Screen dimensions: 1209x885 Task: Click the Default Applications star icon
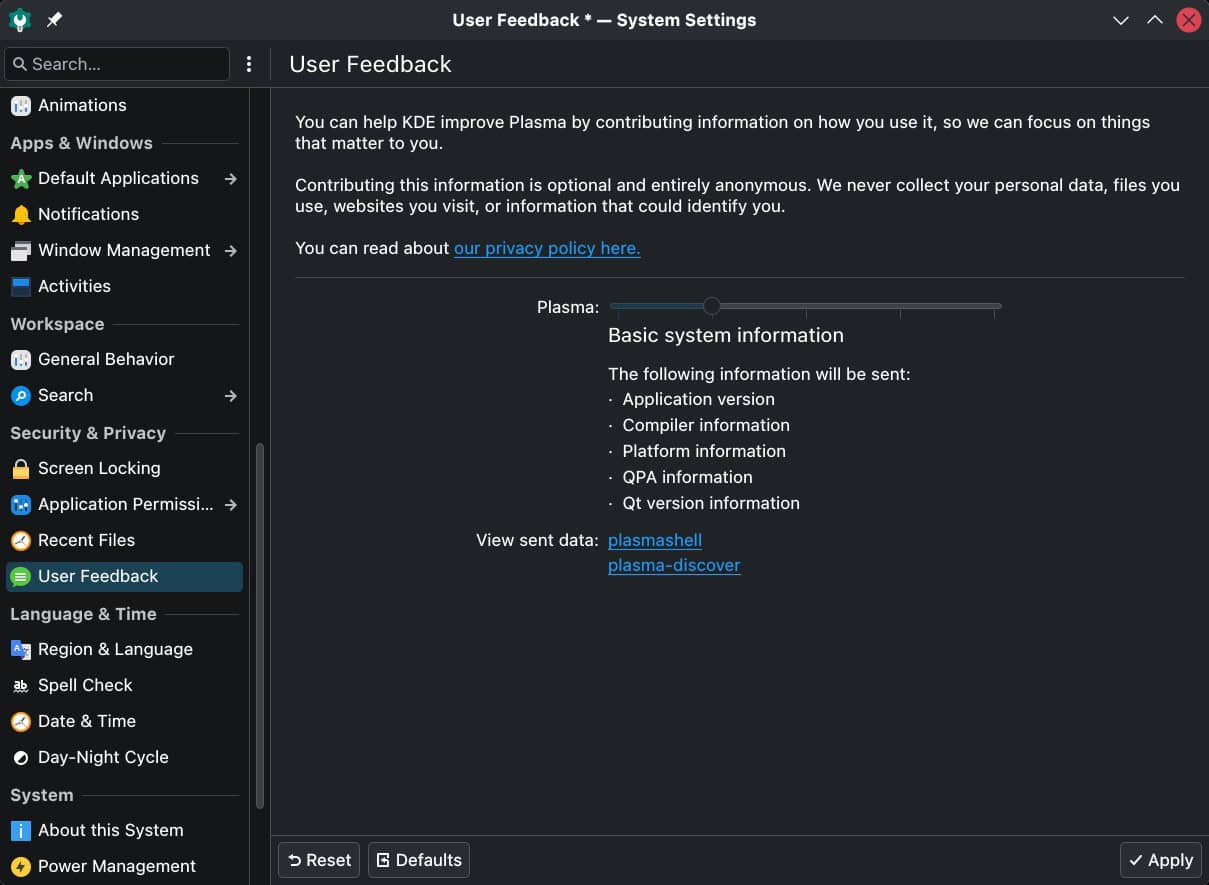click(20, 178)
